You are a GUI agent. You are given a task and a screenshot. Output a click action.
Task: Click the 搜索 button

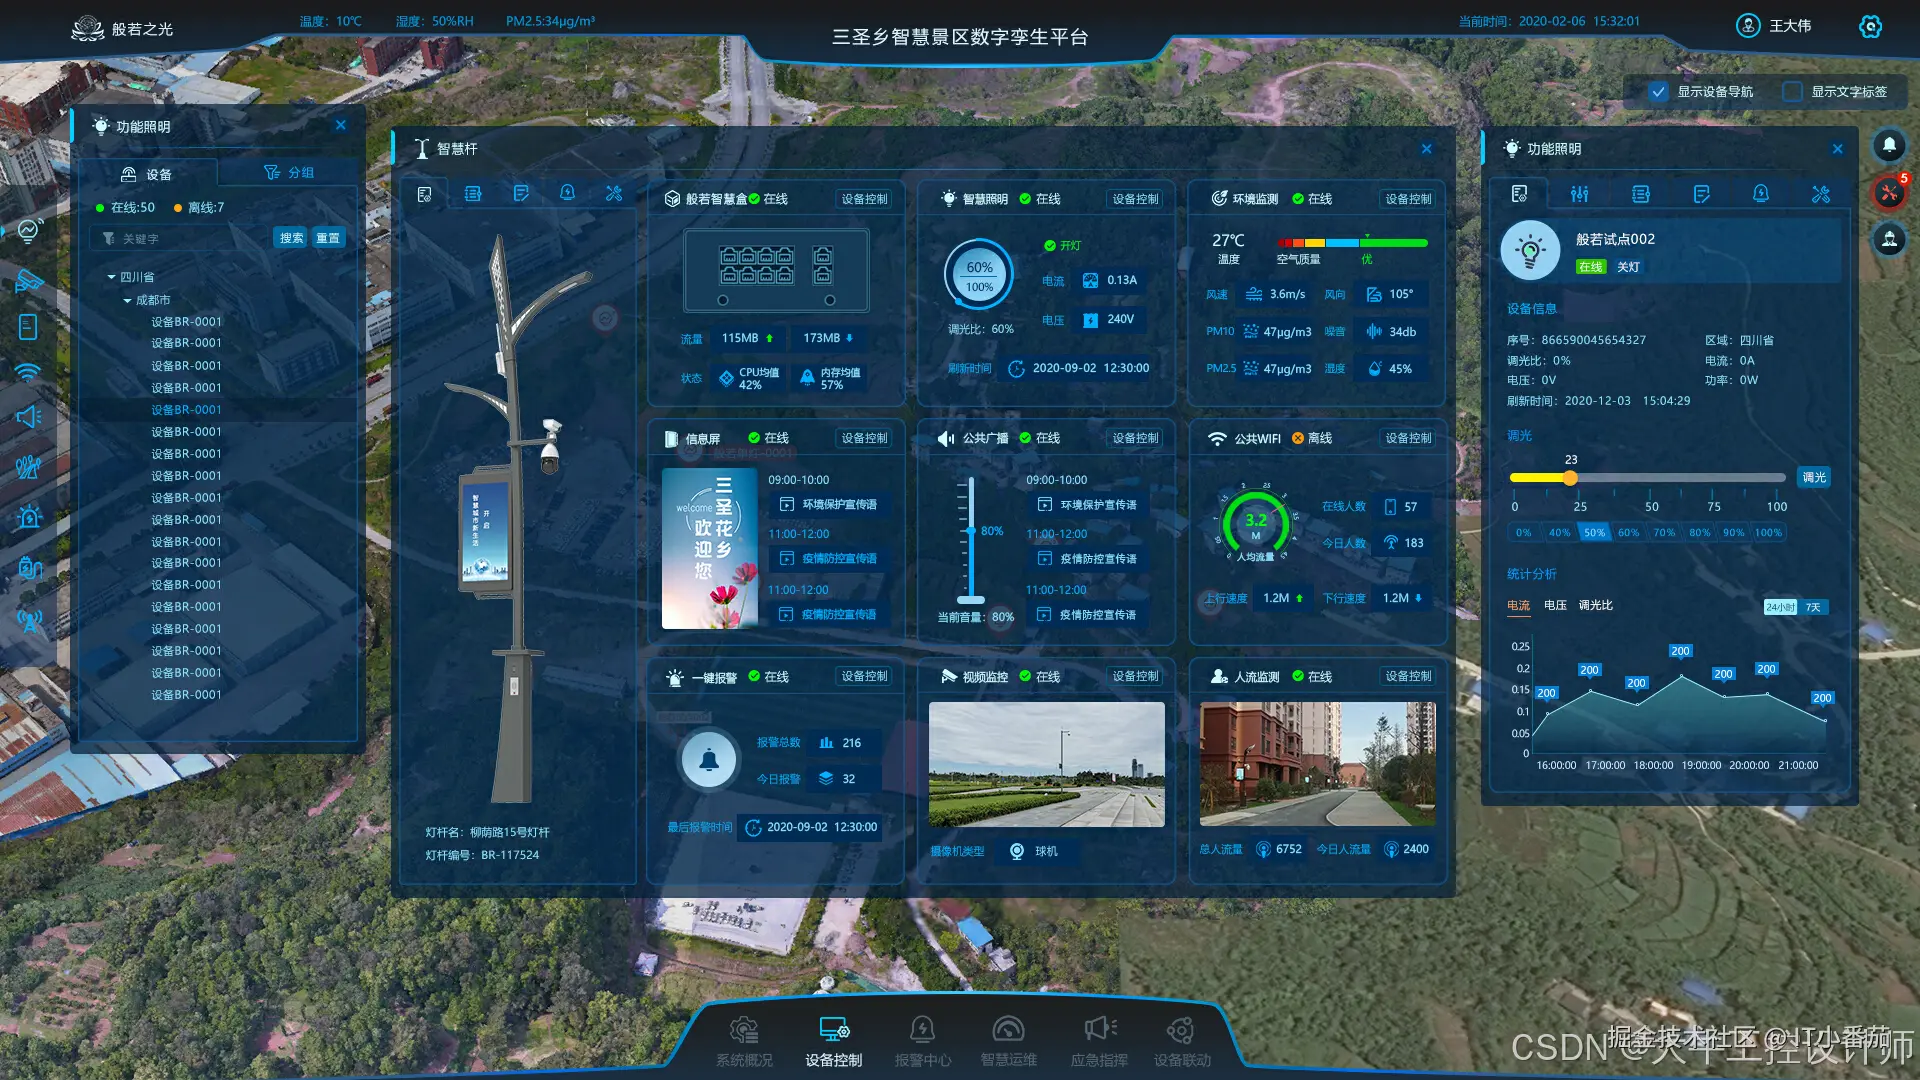coord(291,238)
